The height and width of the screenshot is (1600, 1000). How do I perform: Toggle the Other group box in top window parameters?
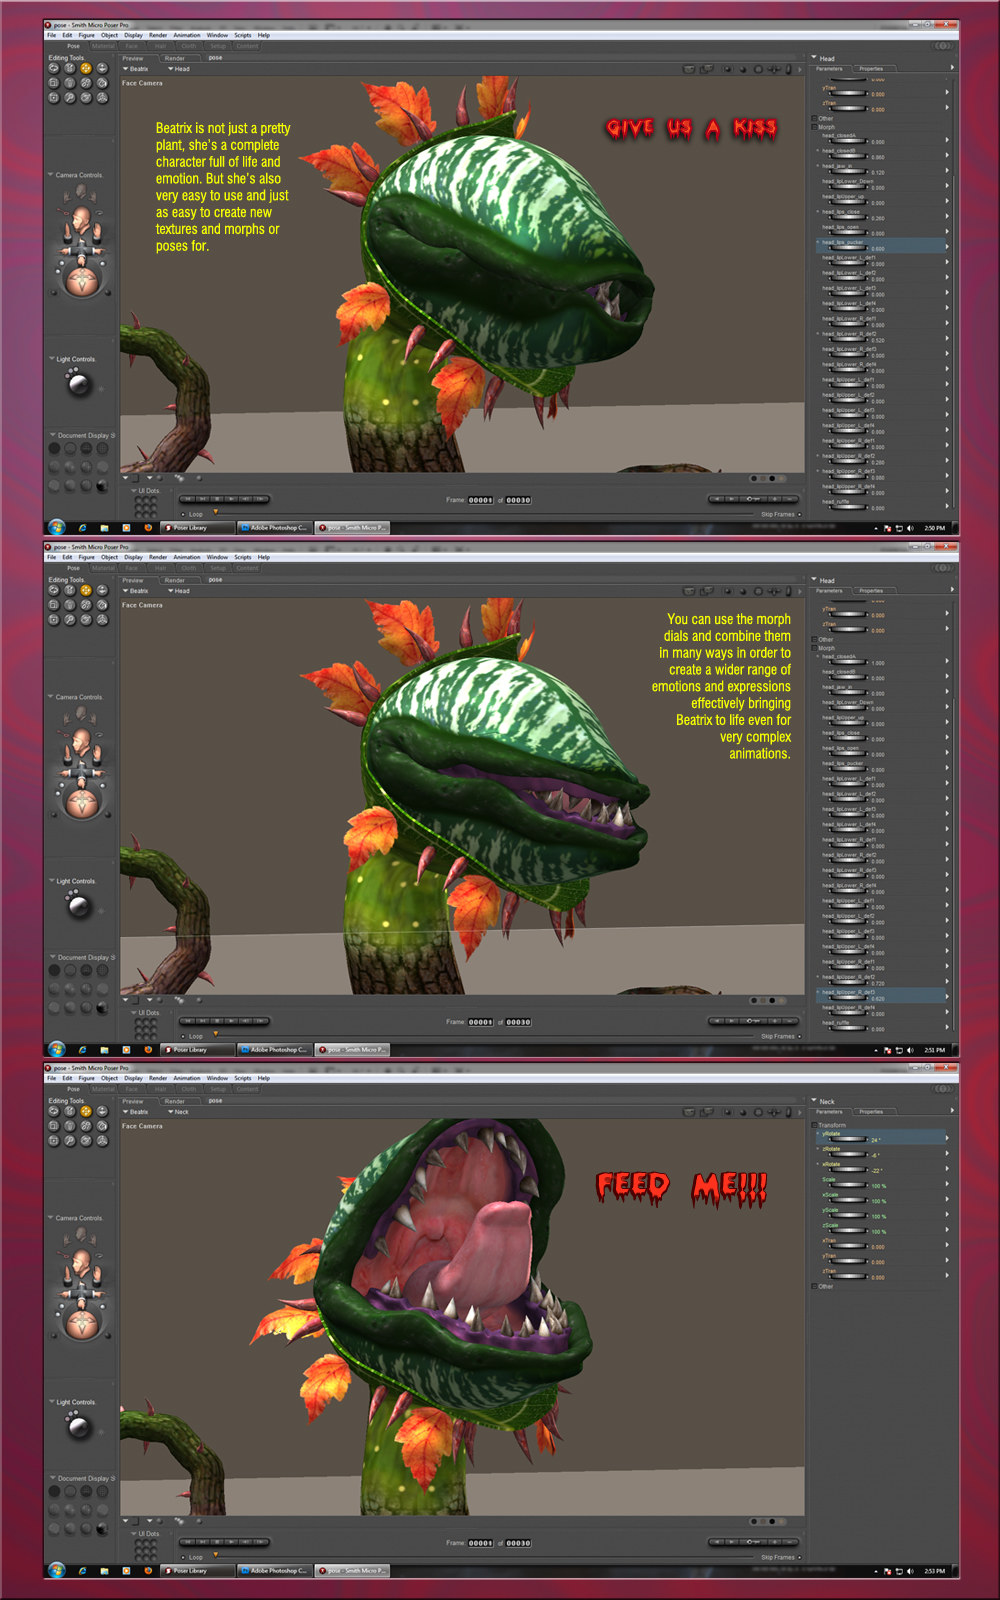click(x=814, y=118)
